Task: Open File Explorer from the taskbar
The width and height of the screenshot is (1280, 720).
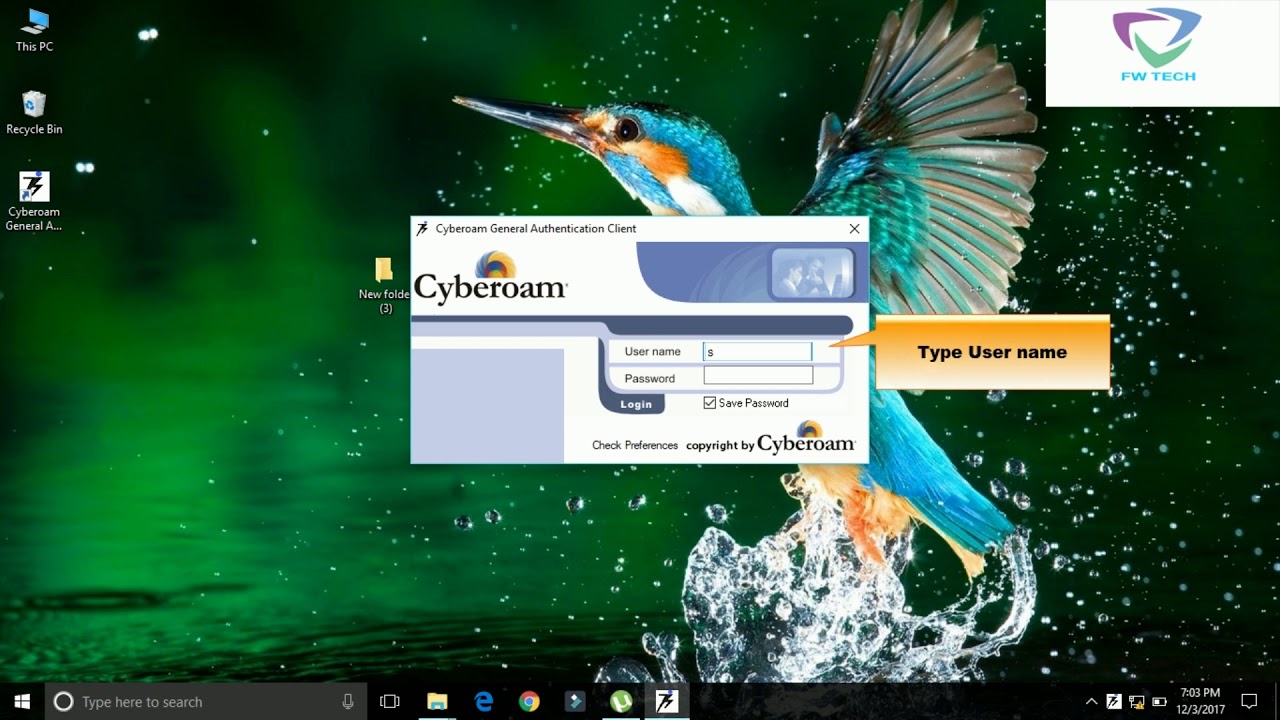Action: click(x=437, y=701)
